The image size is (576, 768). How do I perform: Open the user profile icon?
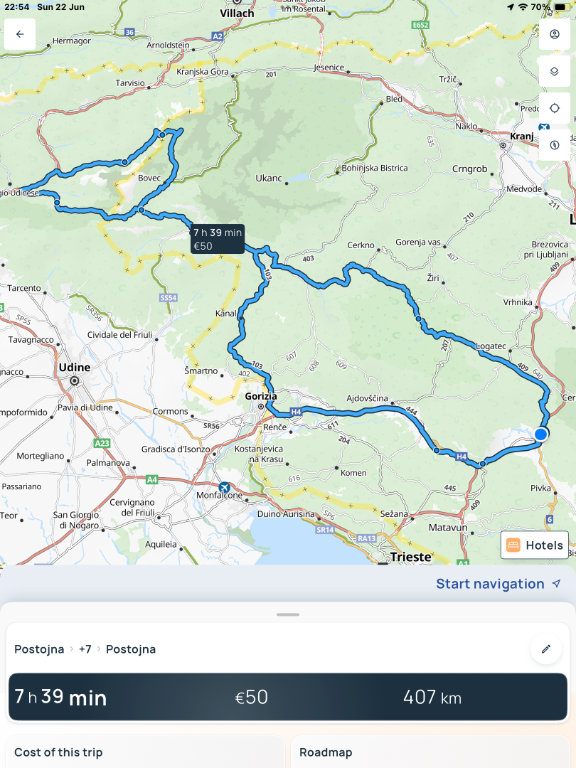[554, 34]
